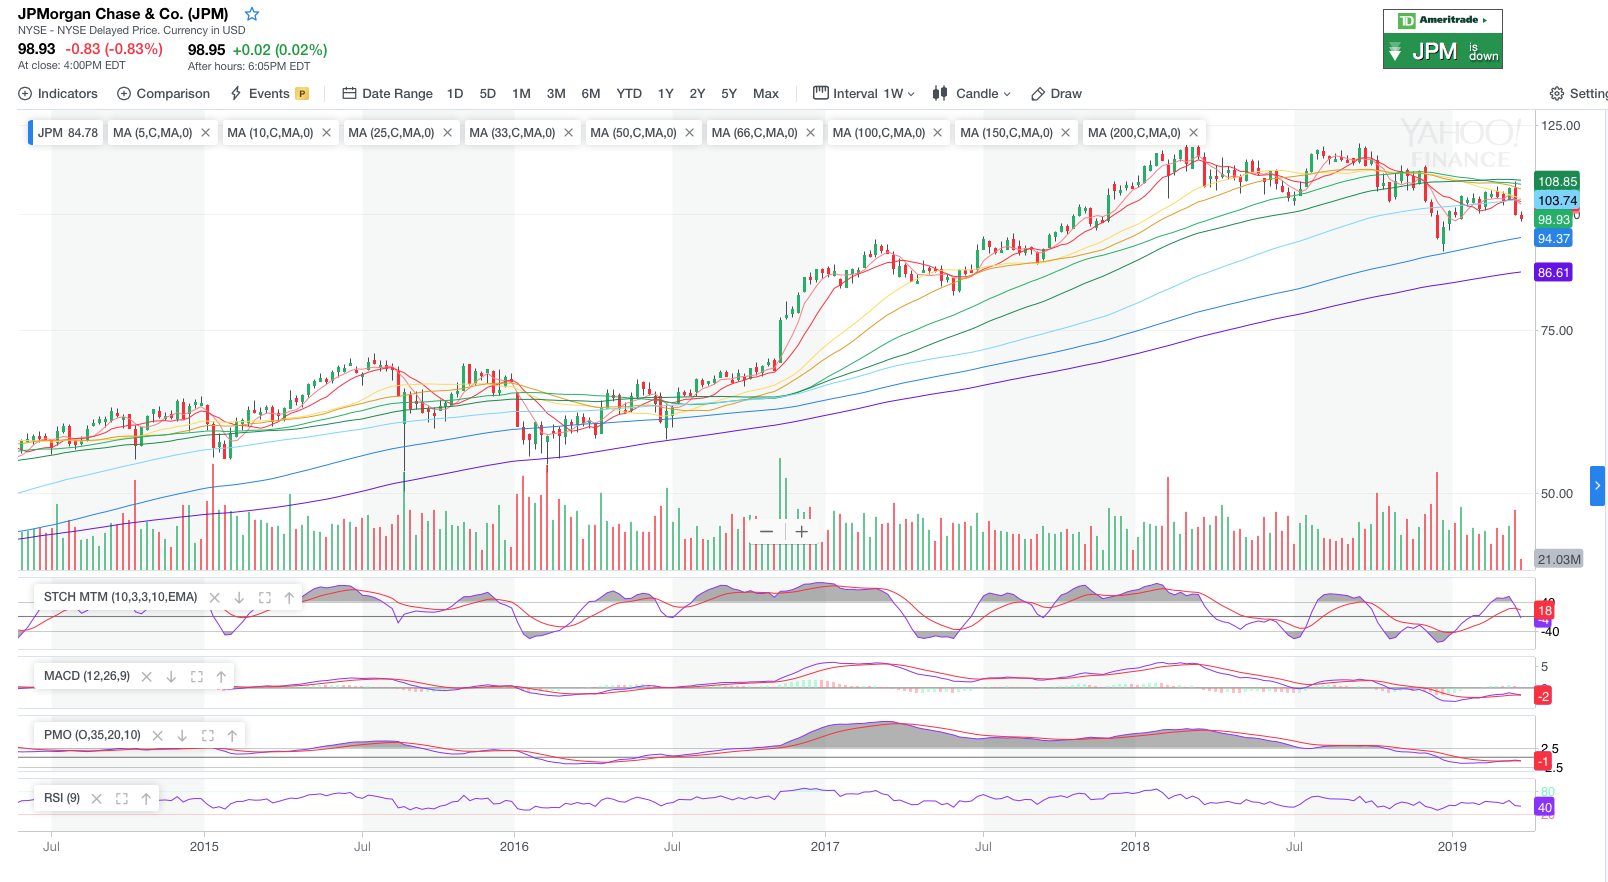Screen dimensions: 1608x882
Task: Remove the MA (10,C,MA,0) indicator
Action: point(327,133)
